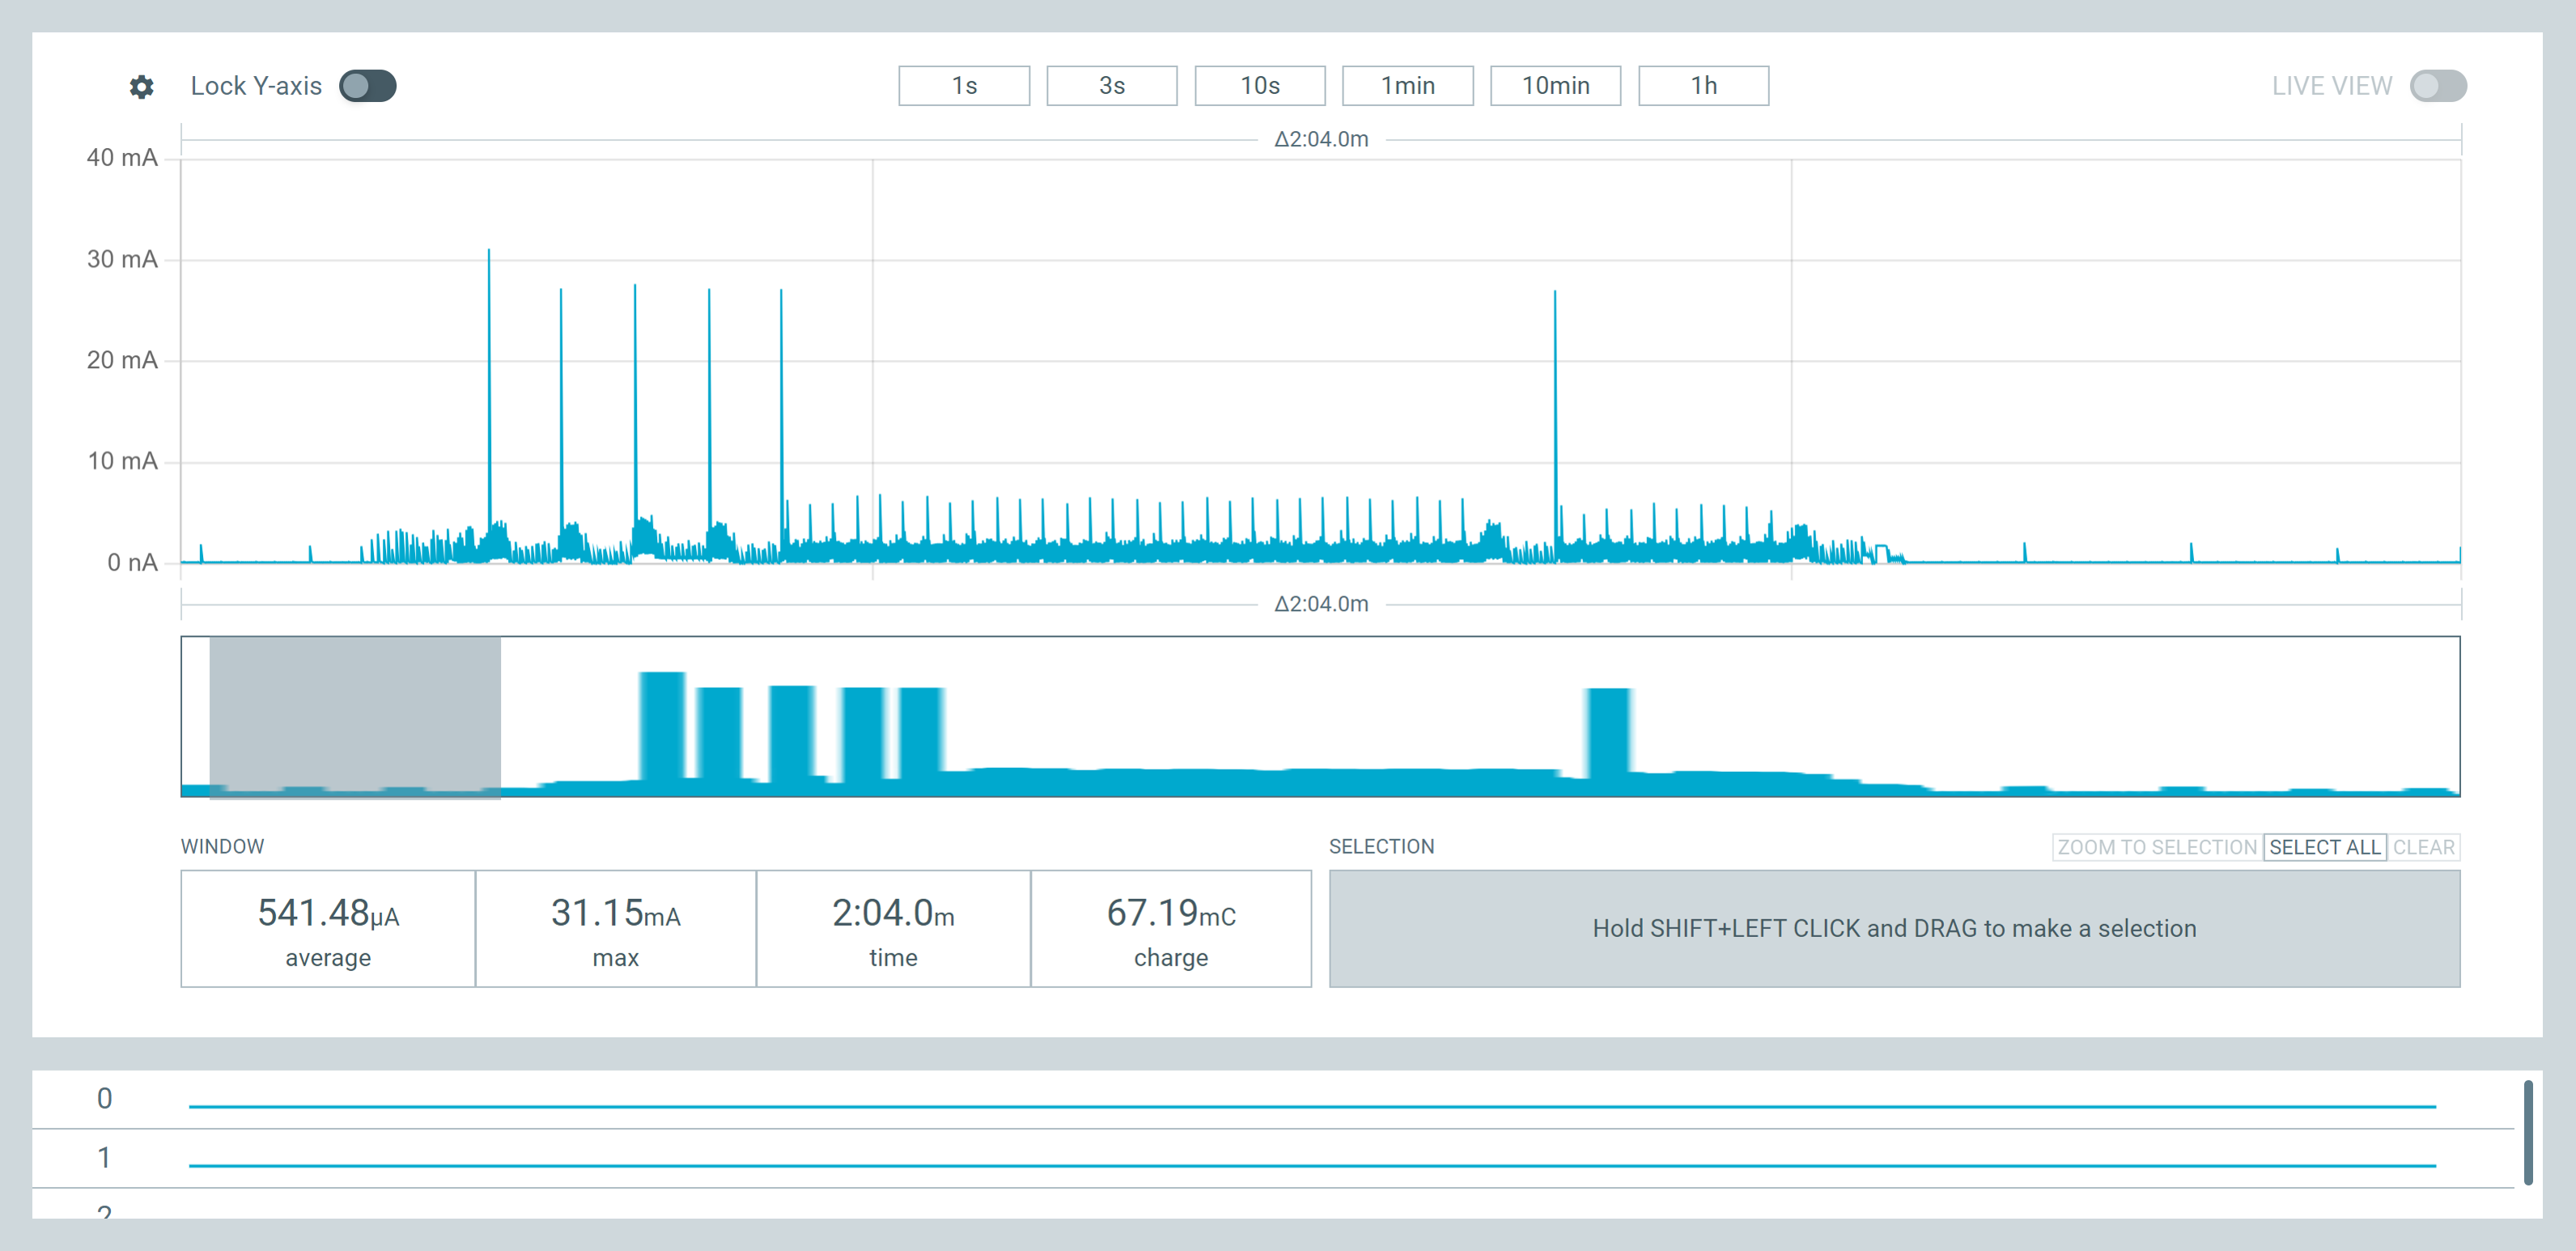
Task: Toggle the Lock Y-axis switch
Action: (367, 86)
